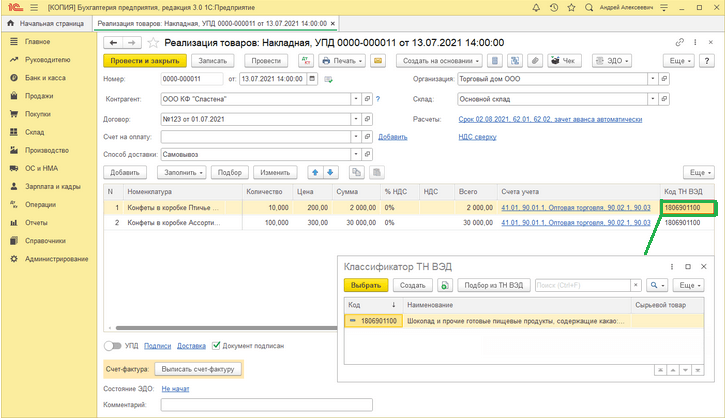This screenshot has width=727, height=419.
Task: Toggle the Документ подписан checkbox
Action: [217, 345]
